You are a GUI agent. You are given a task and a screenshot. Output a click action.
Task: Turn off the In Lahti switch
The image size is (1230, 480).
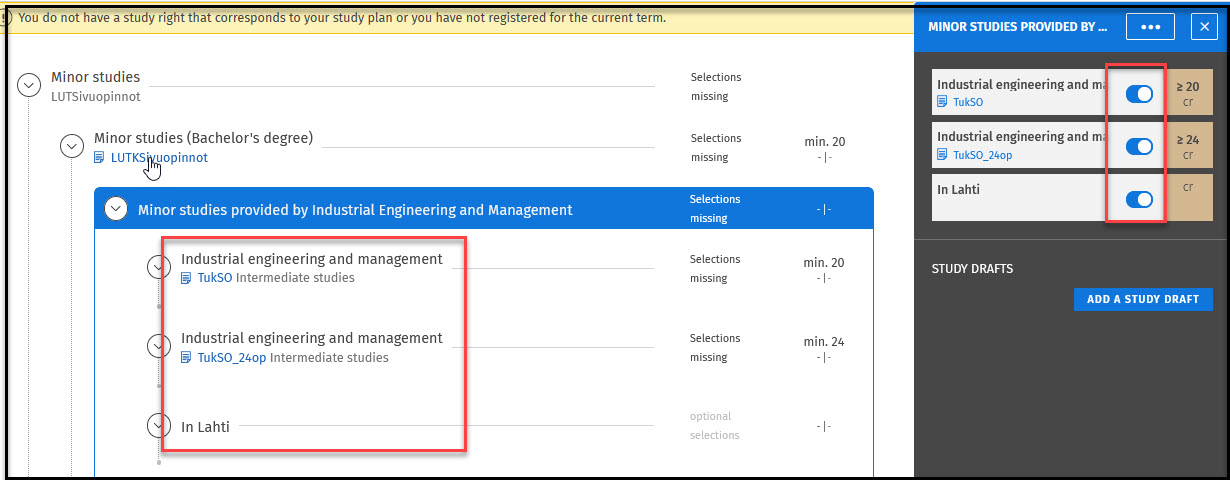1139,200
